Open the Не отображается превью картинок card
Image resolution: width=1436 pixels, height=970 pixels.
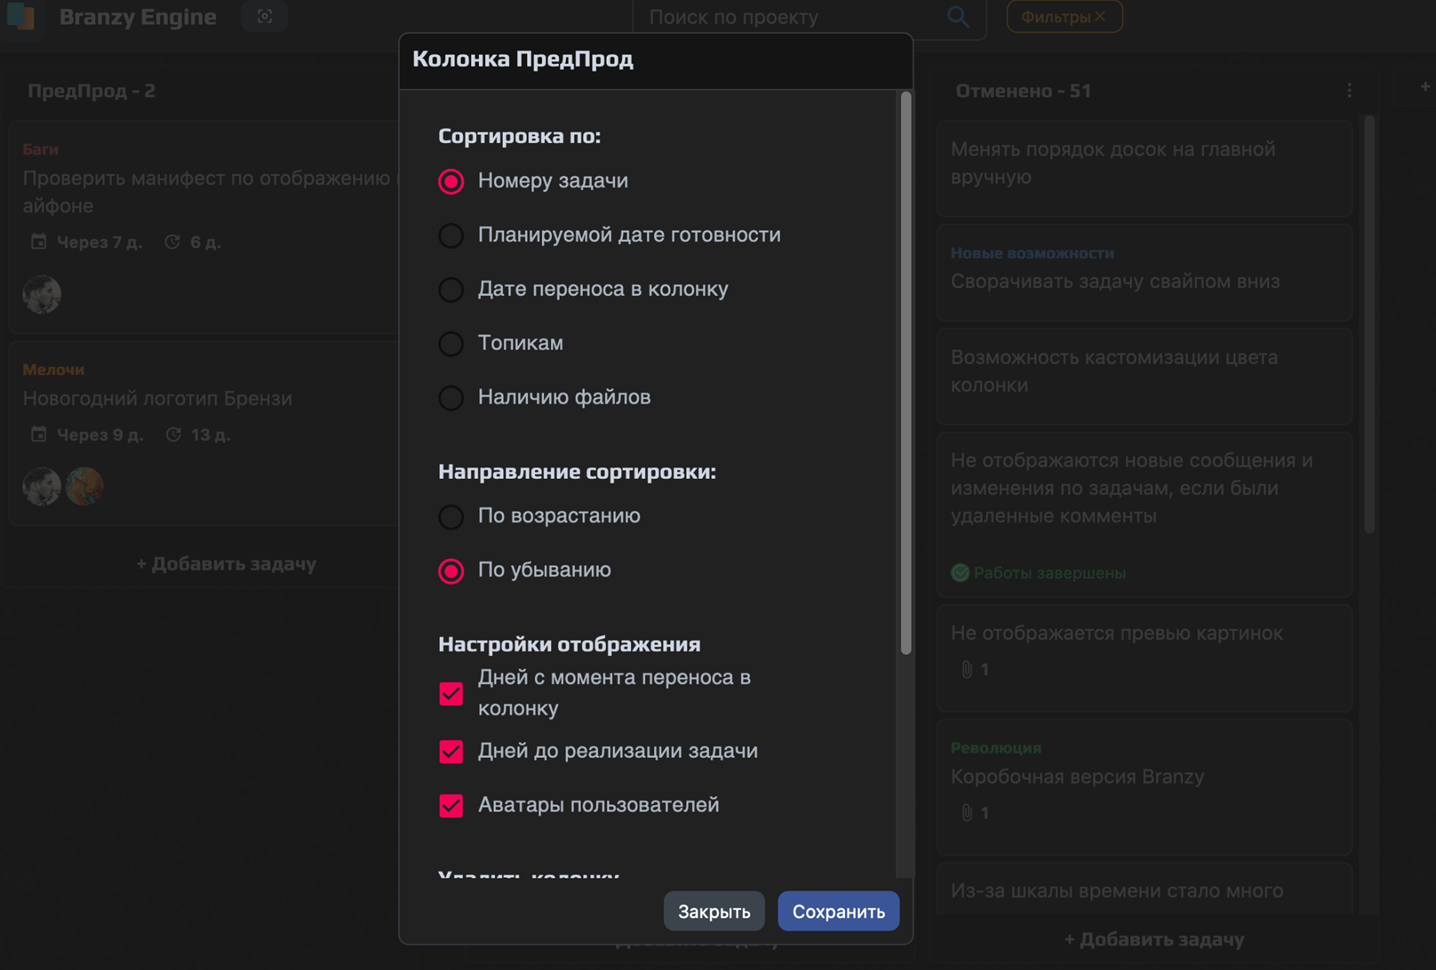1144,658
